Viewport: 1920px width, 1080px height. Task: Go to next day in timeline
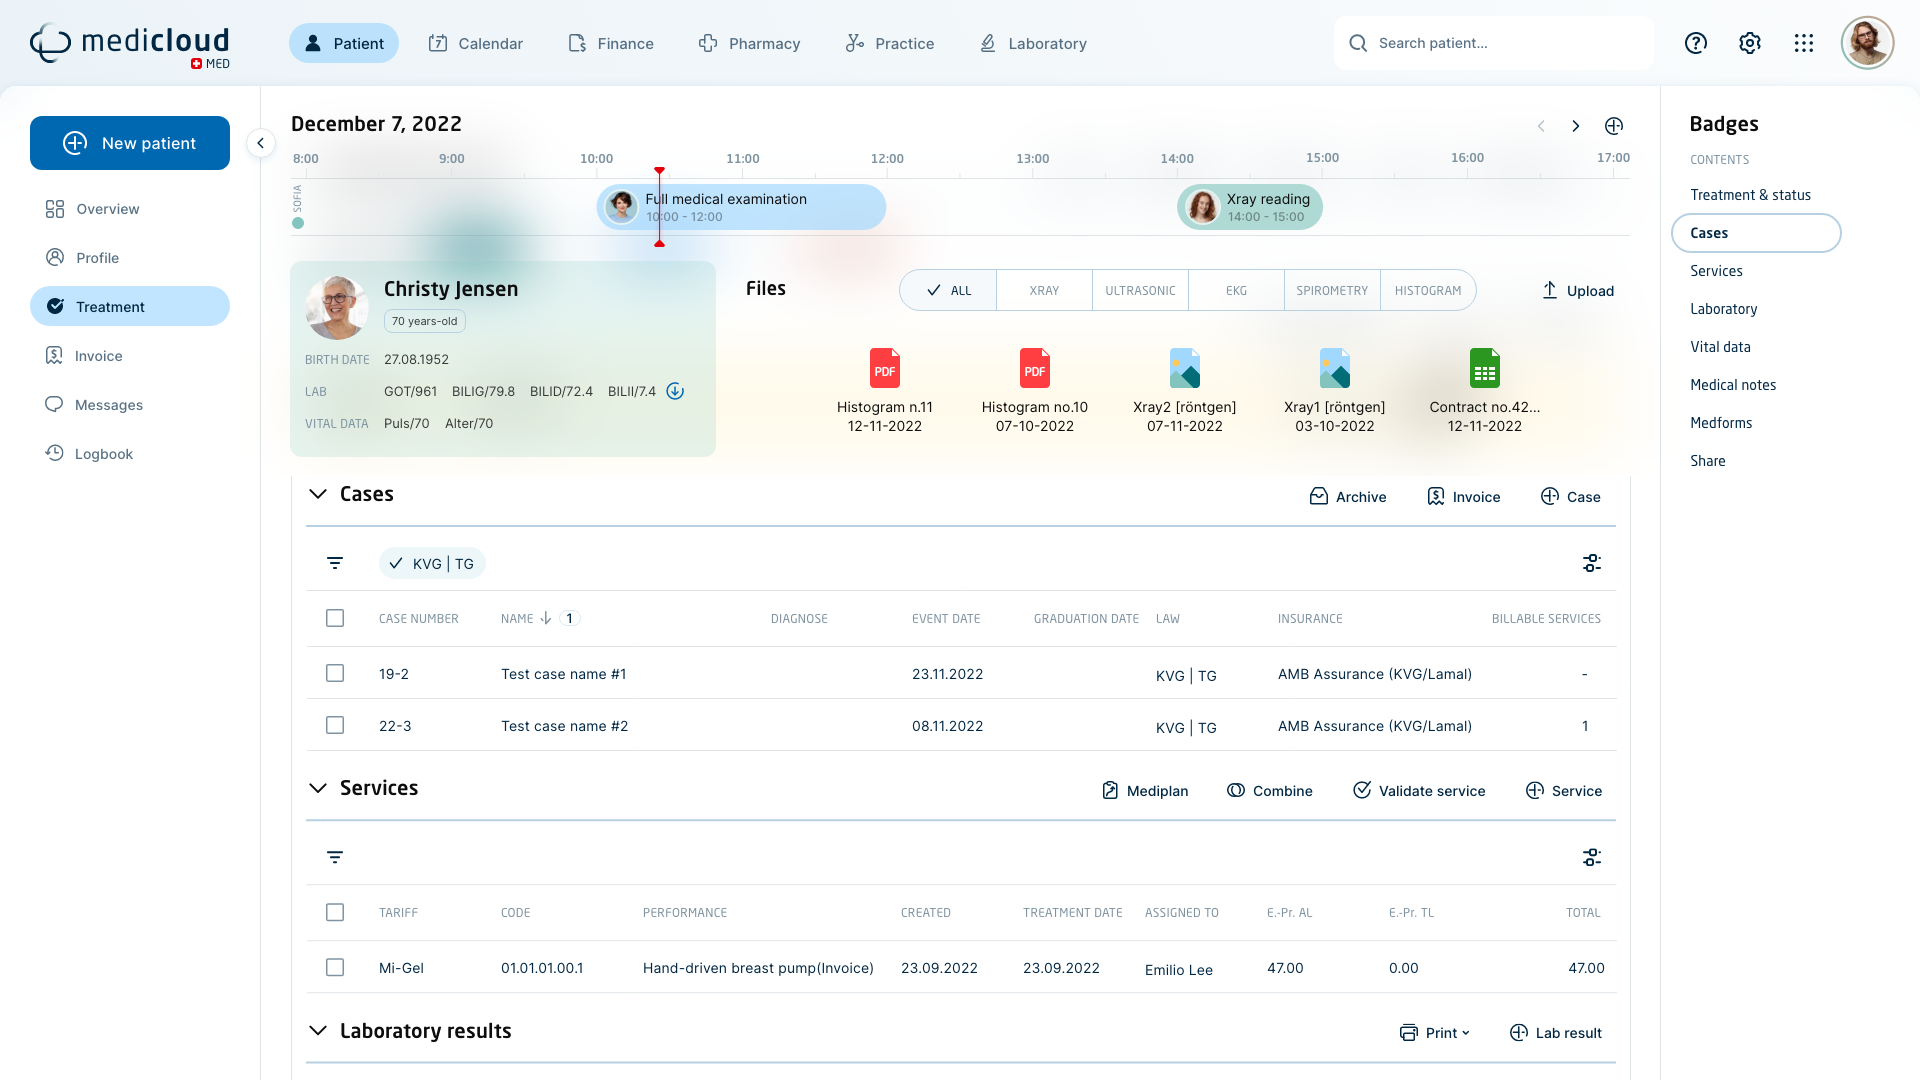pyautogui.click(x=1576, y=126)
